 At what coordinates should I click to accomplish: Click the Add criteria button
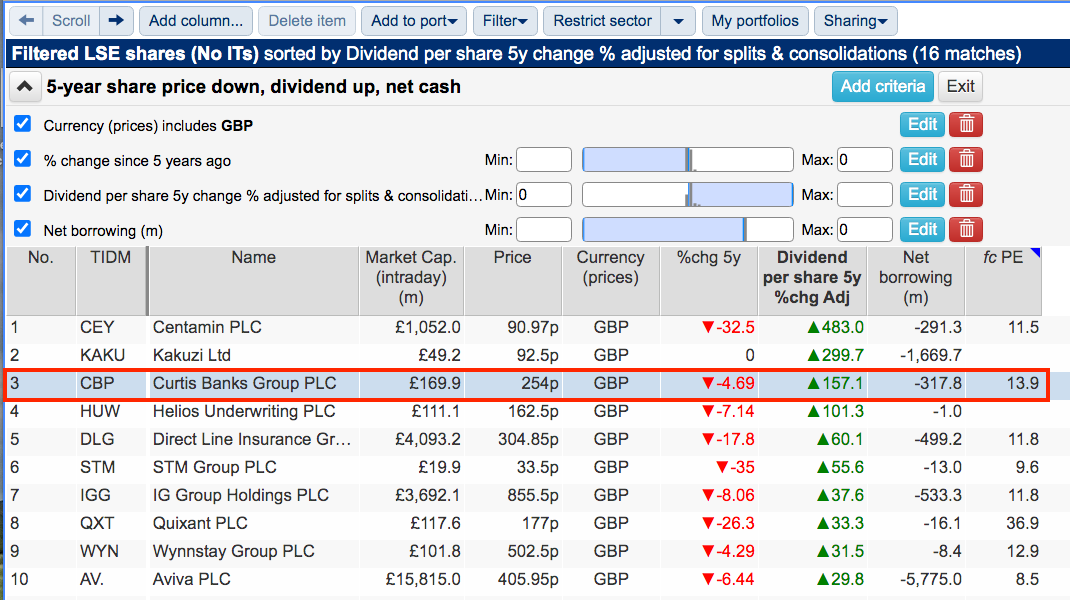(883, 87)
